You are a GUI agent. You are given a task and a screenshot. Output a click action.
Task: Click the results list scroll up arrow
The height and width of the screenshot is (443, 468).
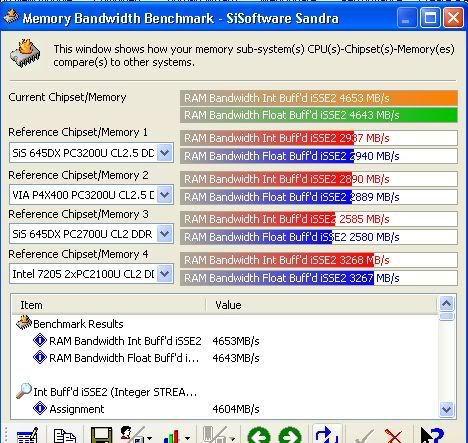(x=447, y=304)
